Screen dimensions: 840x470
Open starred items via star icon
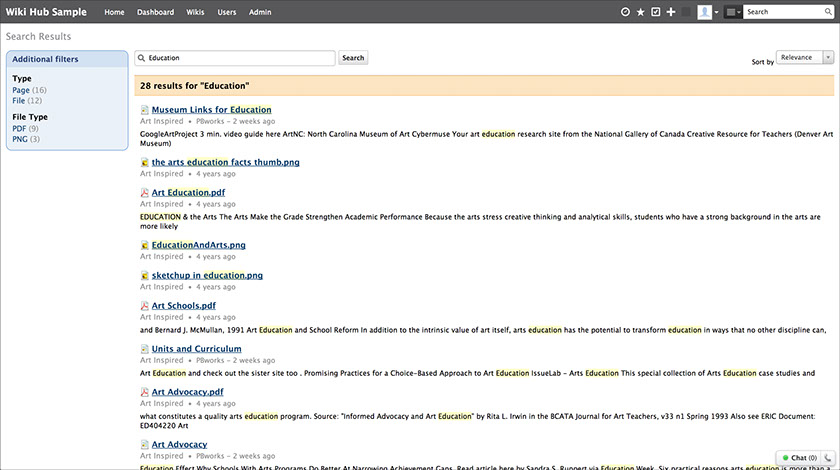(x=641, y=12)
